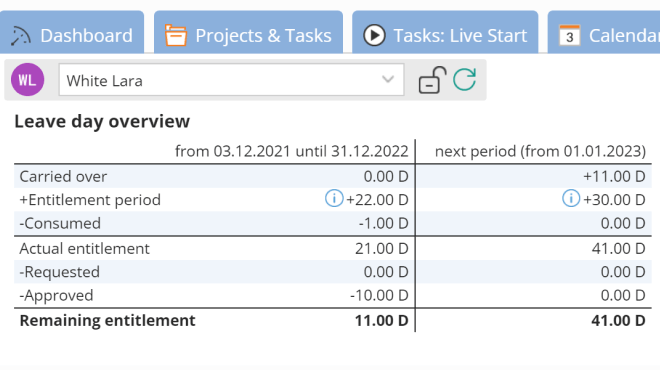The width and height of the screenshot is (660, 370).
Task: Select the -Consumed row label
Action: point(60,224)
